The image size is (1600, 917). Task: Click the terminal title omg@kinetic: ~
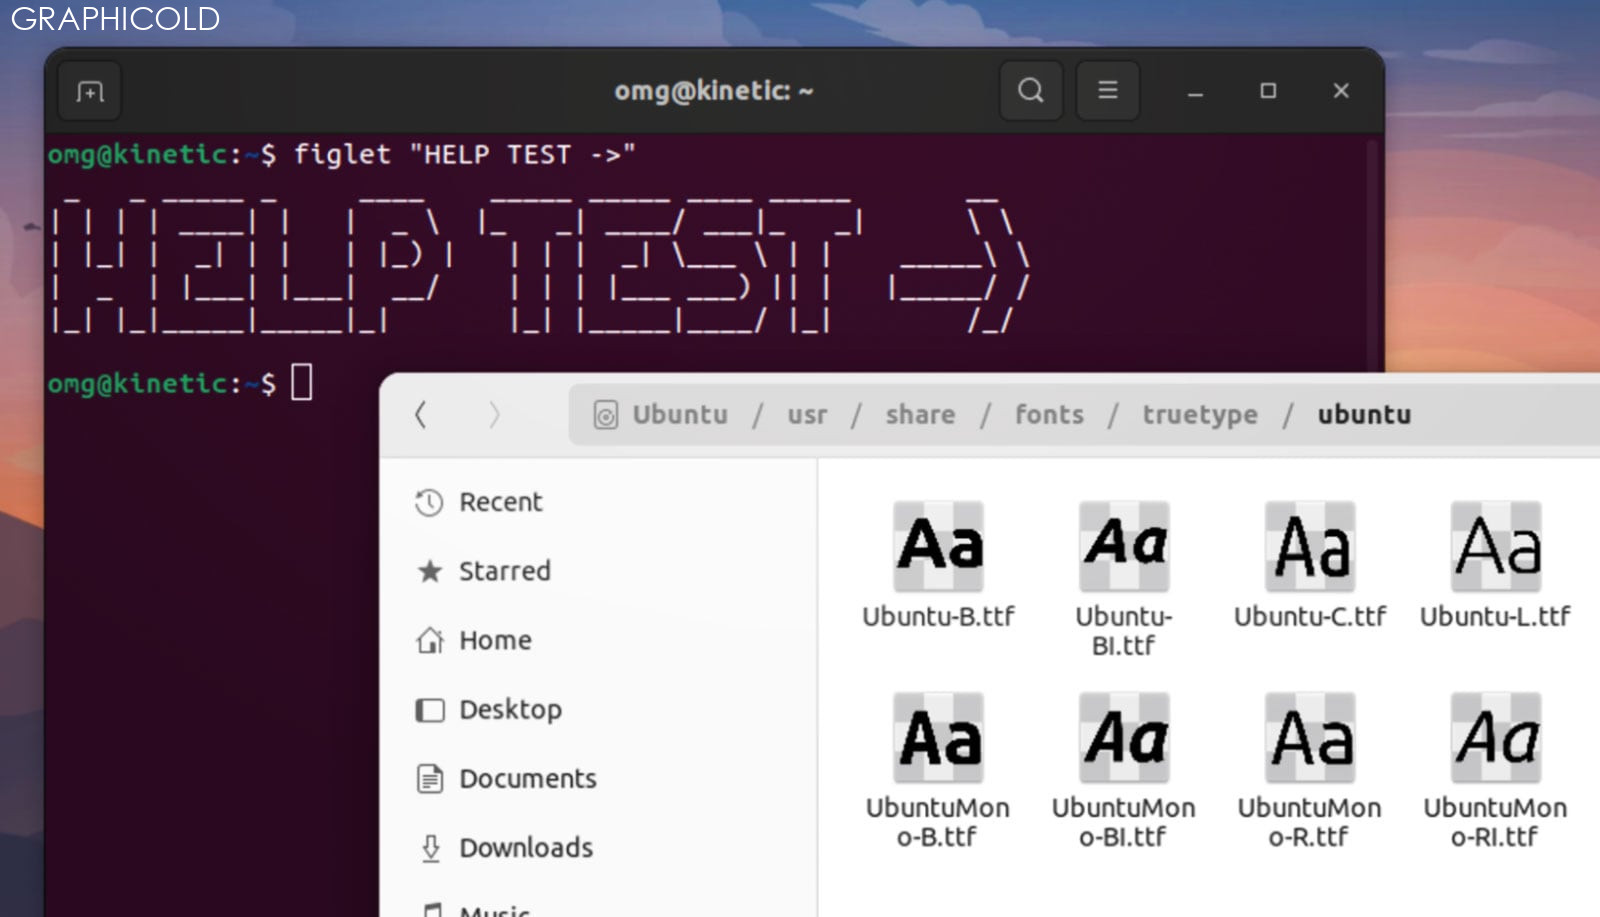pos(714,91)
